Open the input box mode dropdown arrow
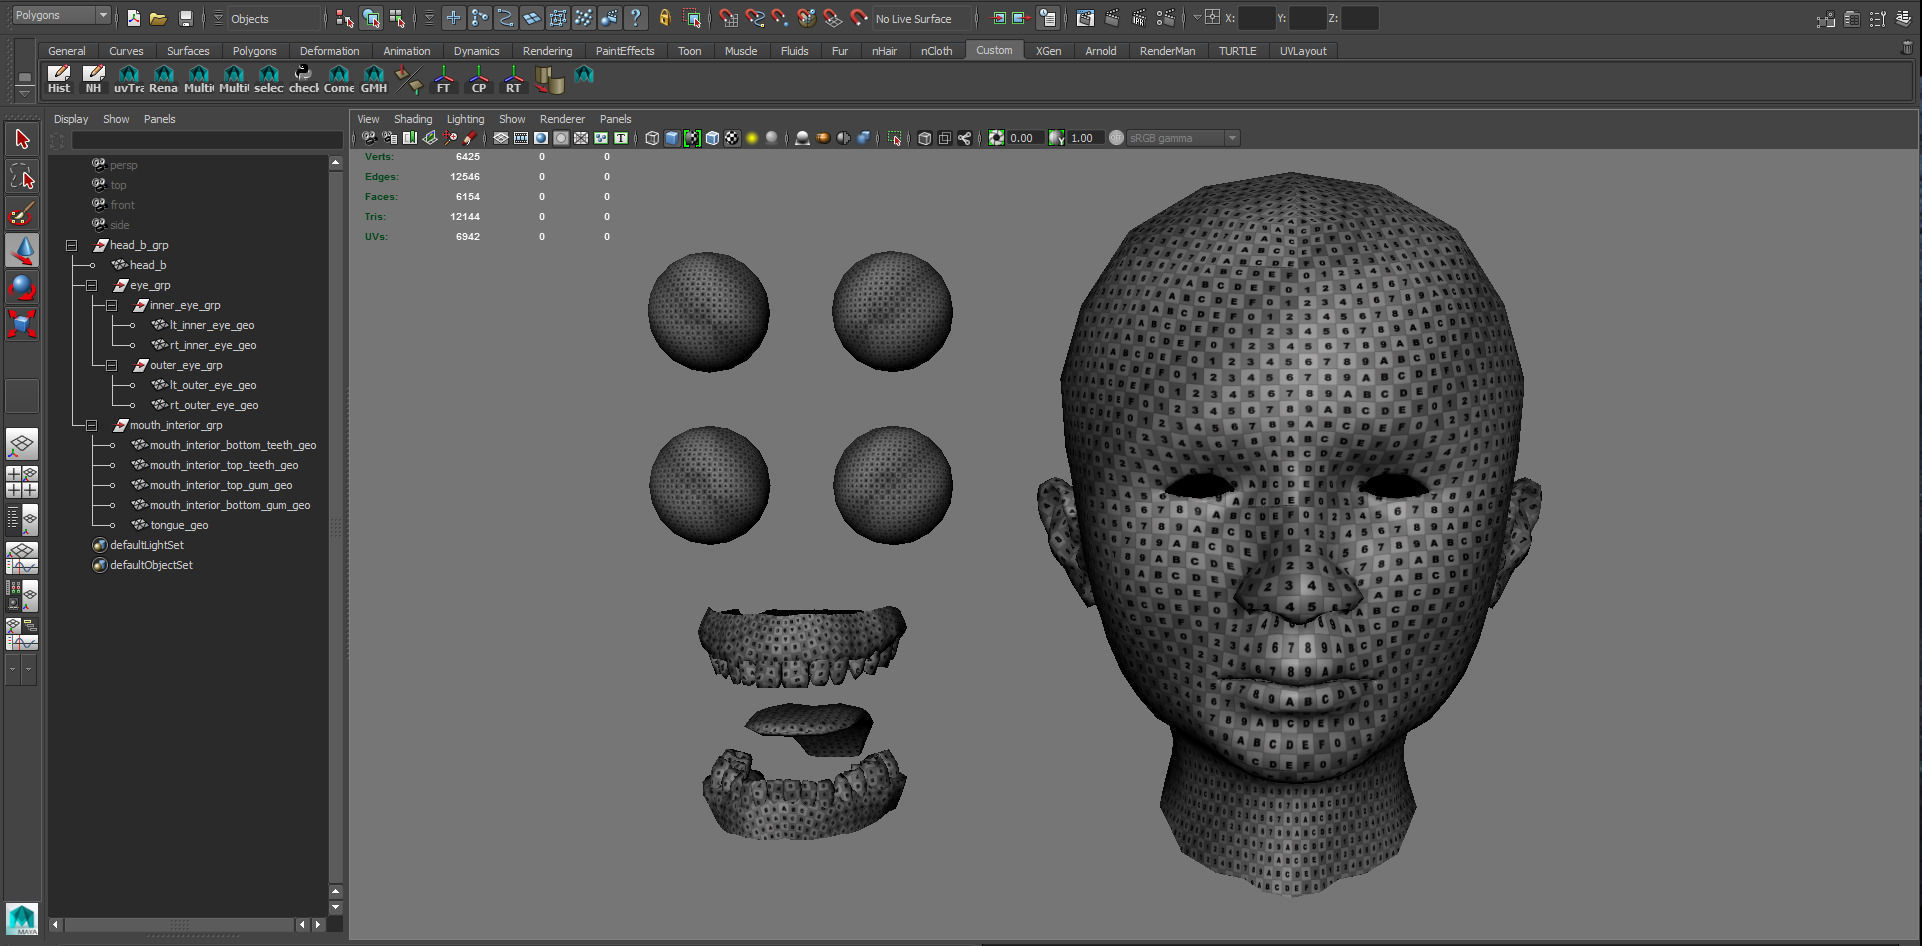The image size is (1922, 946). (x=1197, y=18)
